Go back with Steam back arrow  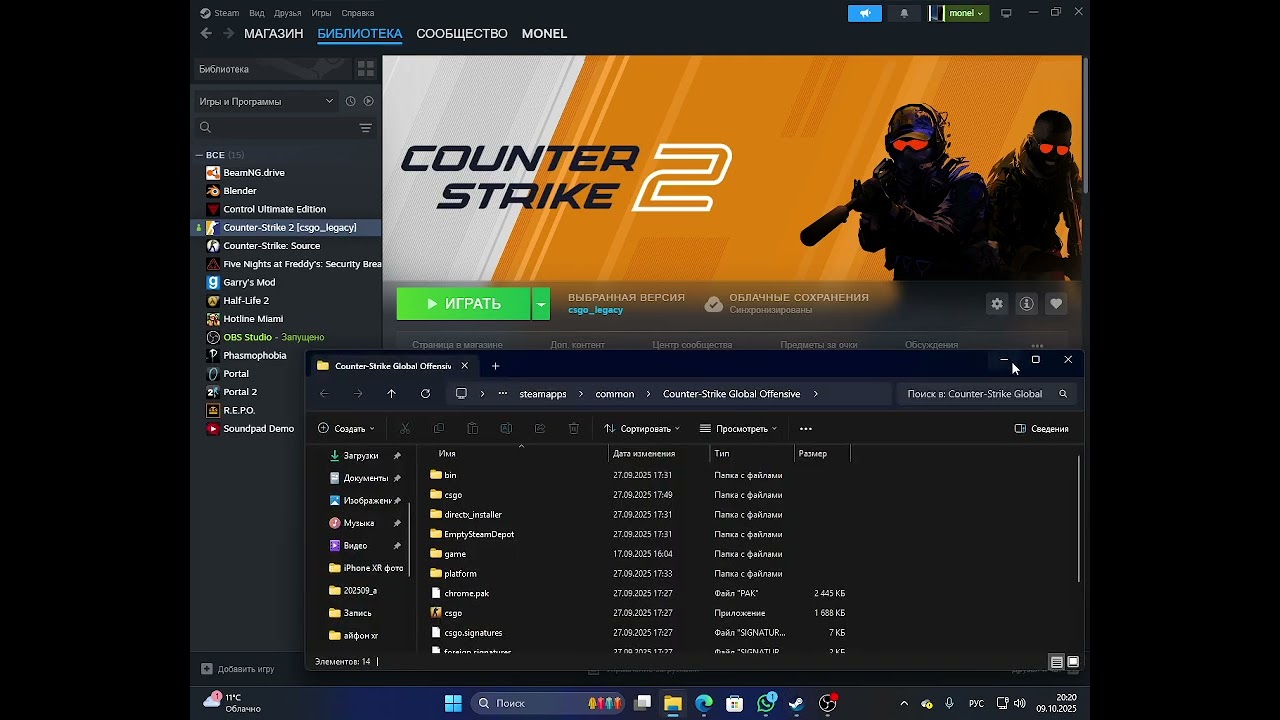point(206,33)
